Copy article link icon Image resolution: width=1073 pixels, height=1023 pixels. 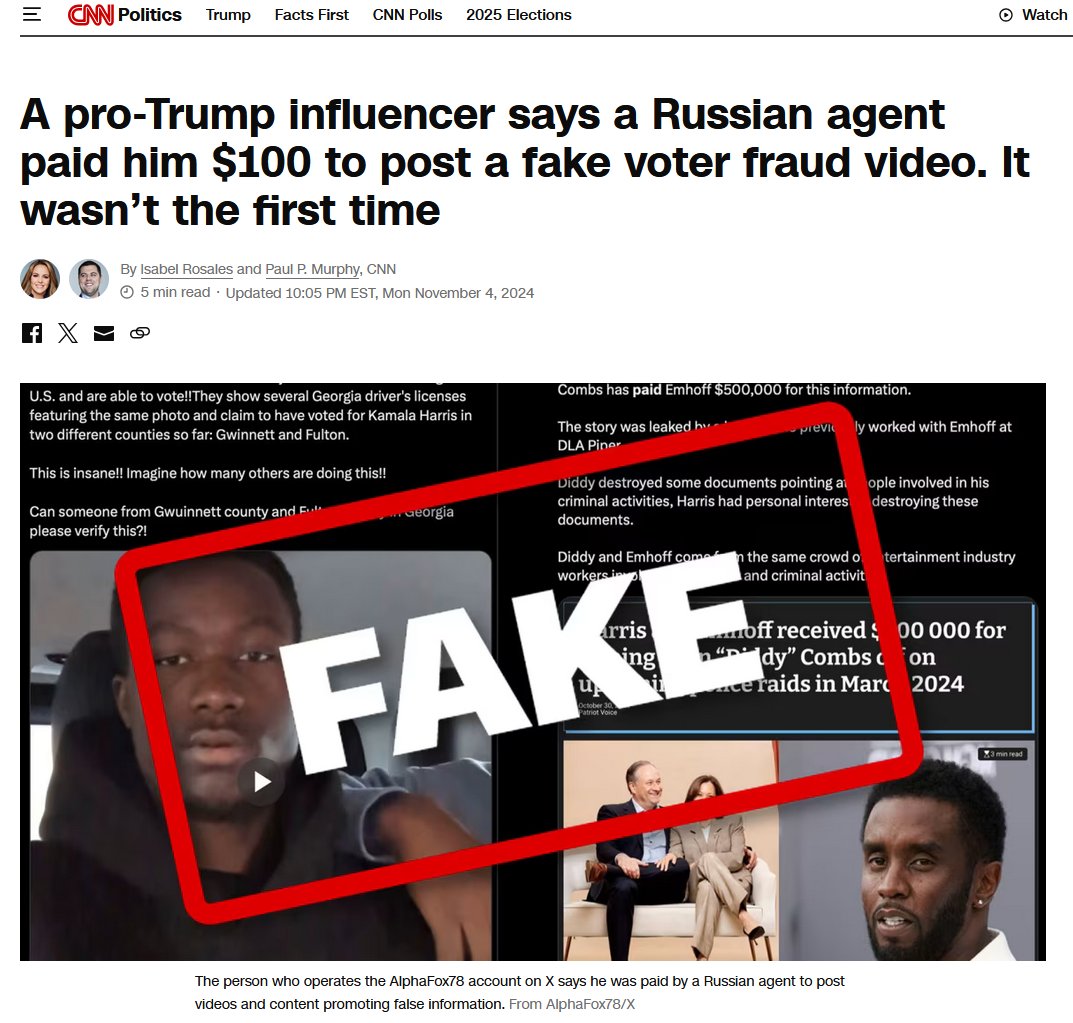(140, 333)
